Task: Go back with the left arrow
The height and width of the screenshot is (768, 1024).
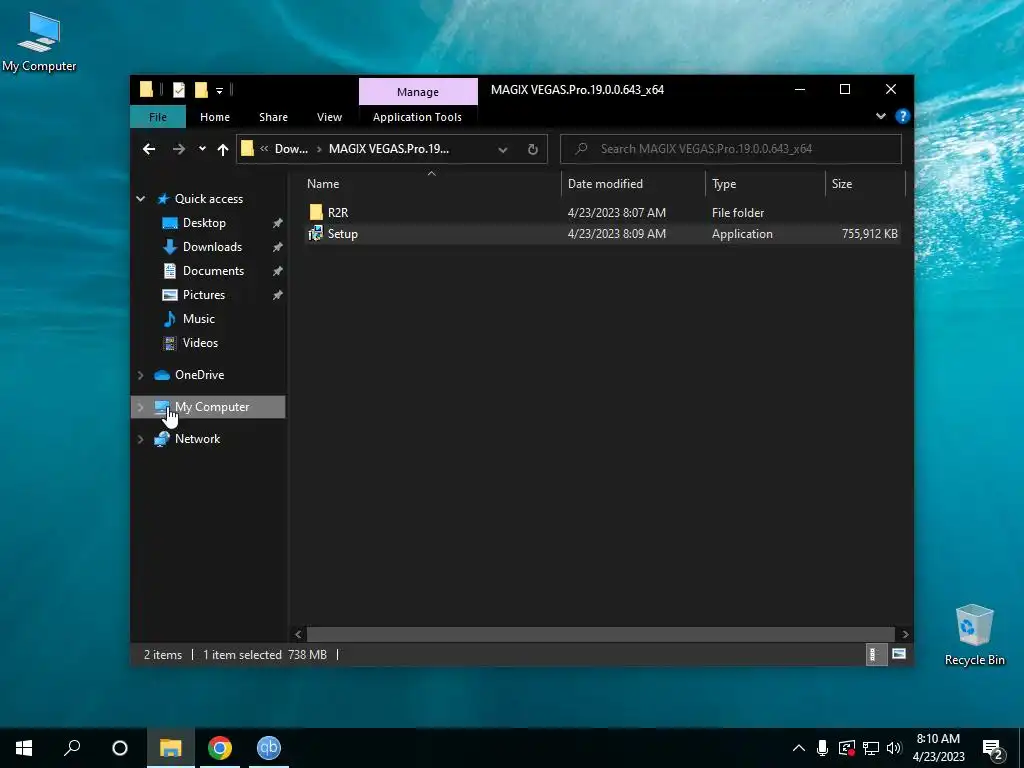Action: pos(149,149)
